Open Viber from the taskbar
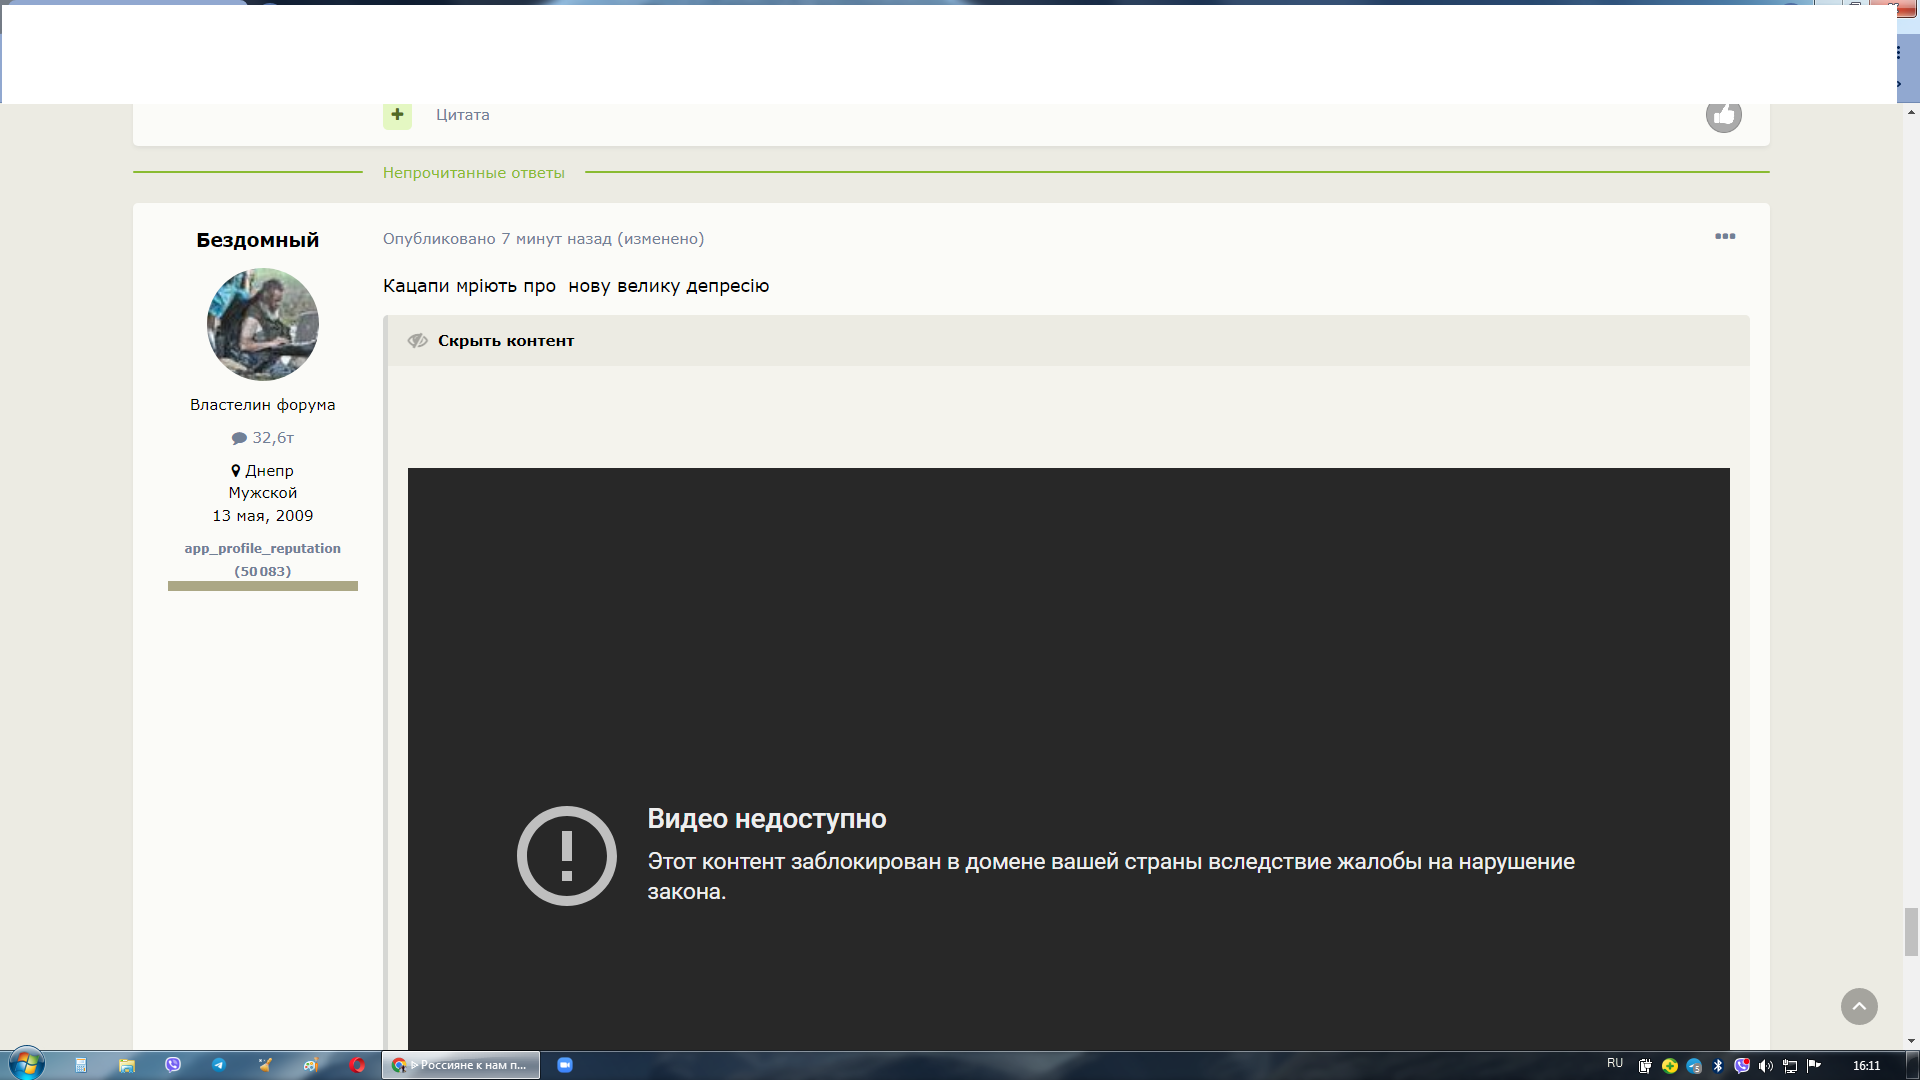 (173, 1065)
